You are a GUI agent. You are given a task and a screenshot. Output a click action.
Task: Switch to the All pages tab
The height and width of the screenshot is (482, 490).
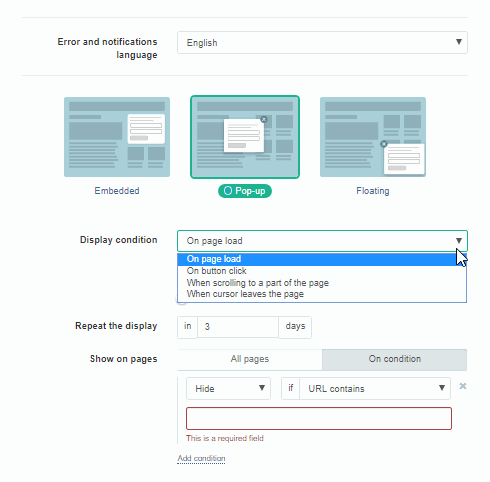coord(250,359)
